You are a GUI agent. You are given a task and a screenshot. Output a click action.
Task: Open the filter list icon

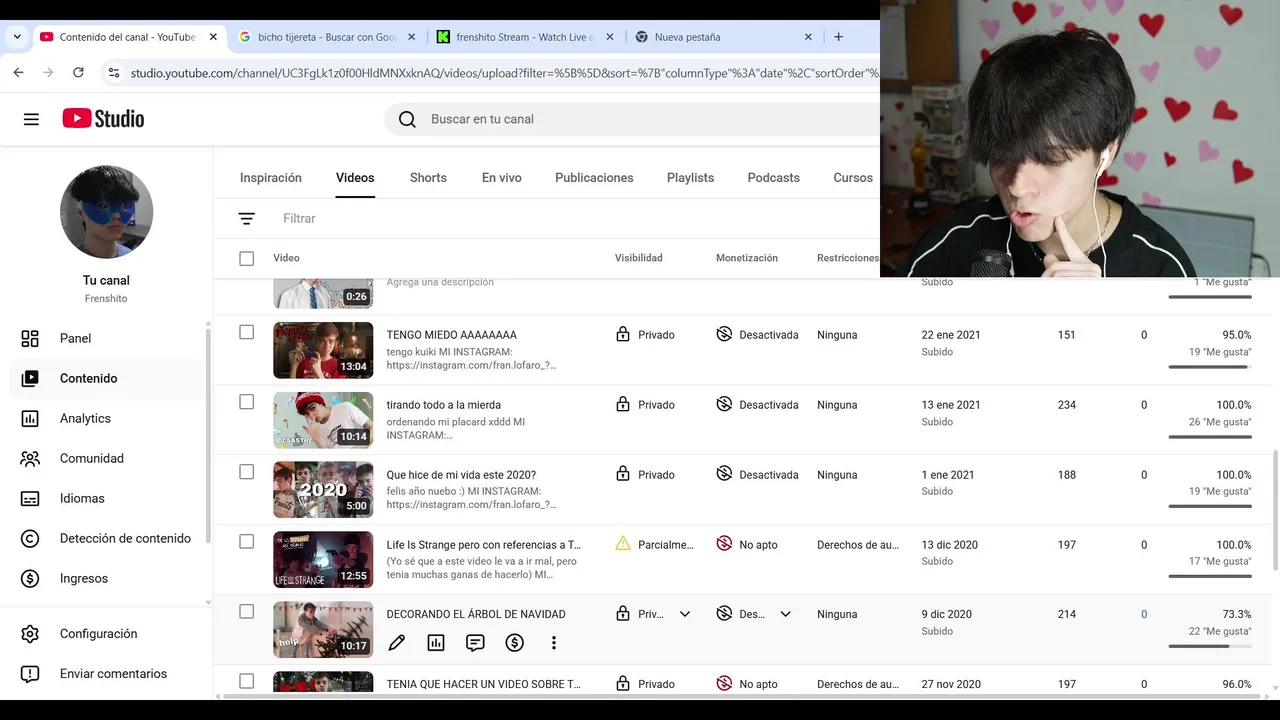[x=247, y=218]
